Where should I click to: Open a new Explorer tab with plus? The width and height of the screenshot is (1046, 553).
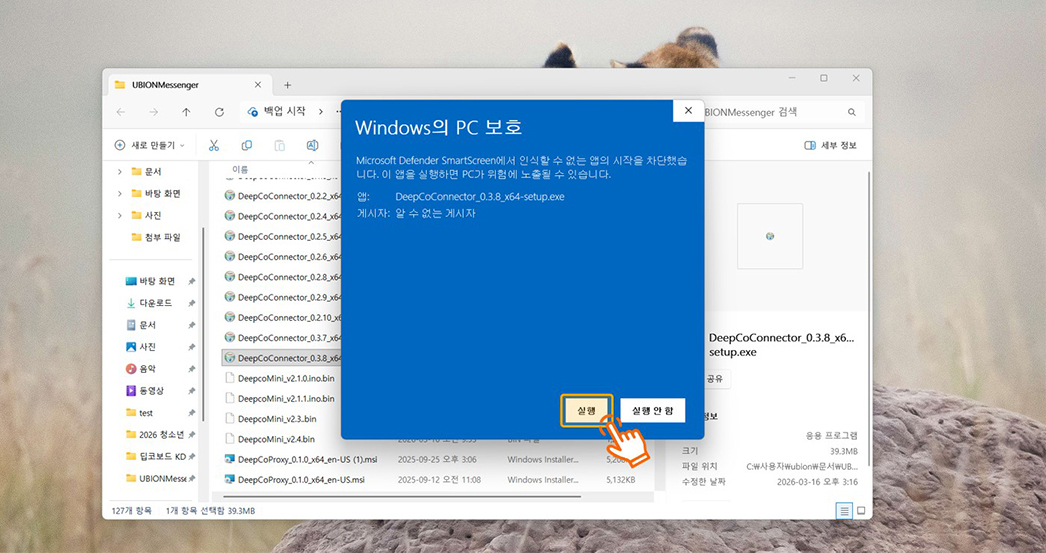pos(288,85)
